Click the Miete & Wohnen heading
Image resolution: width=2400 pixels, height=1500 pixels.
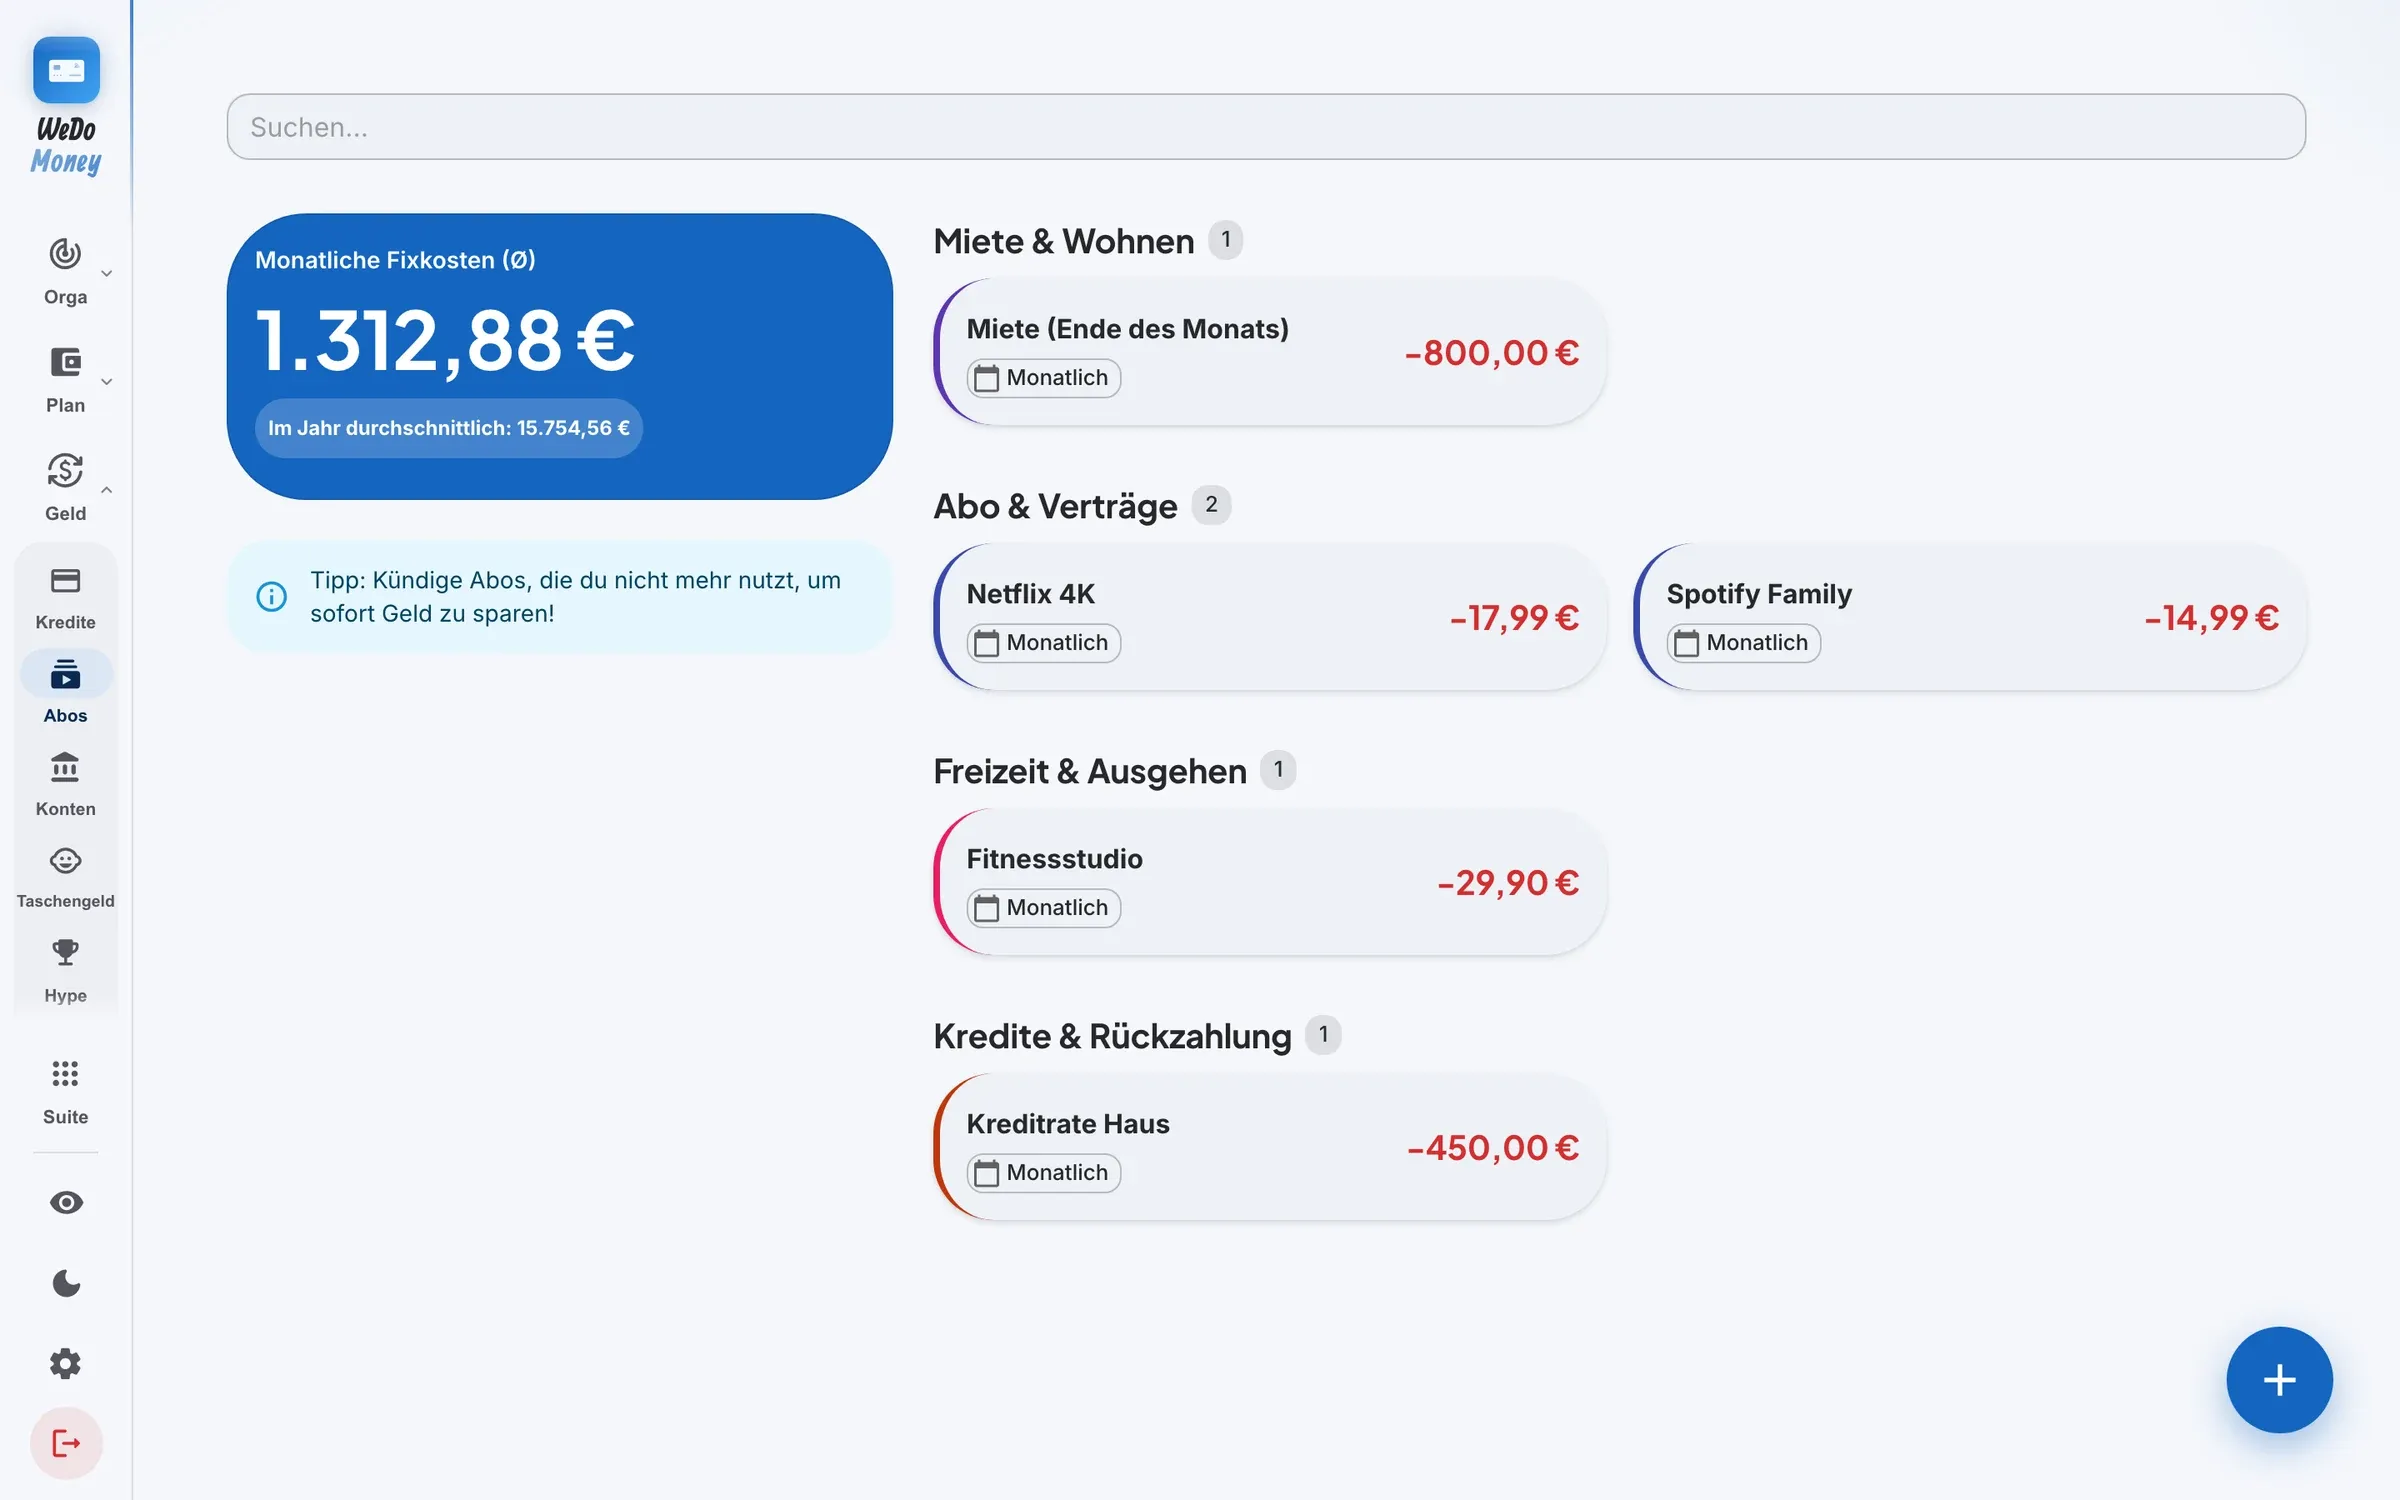(1064, 241)
